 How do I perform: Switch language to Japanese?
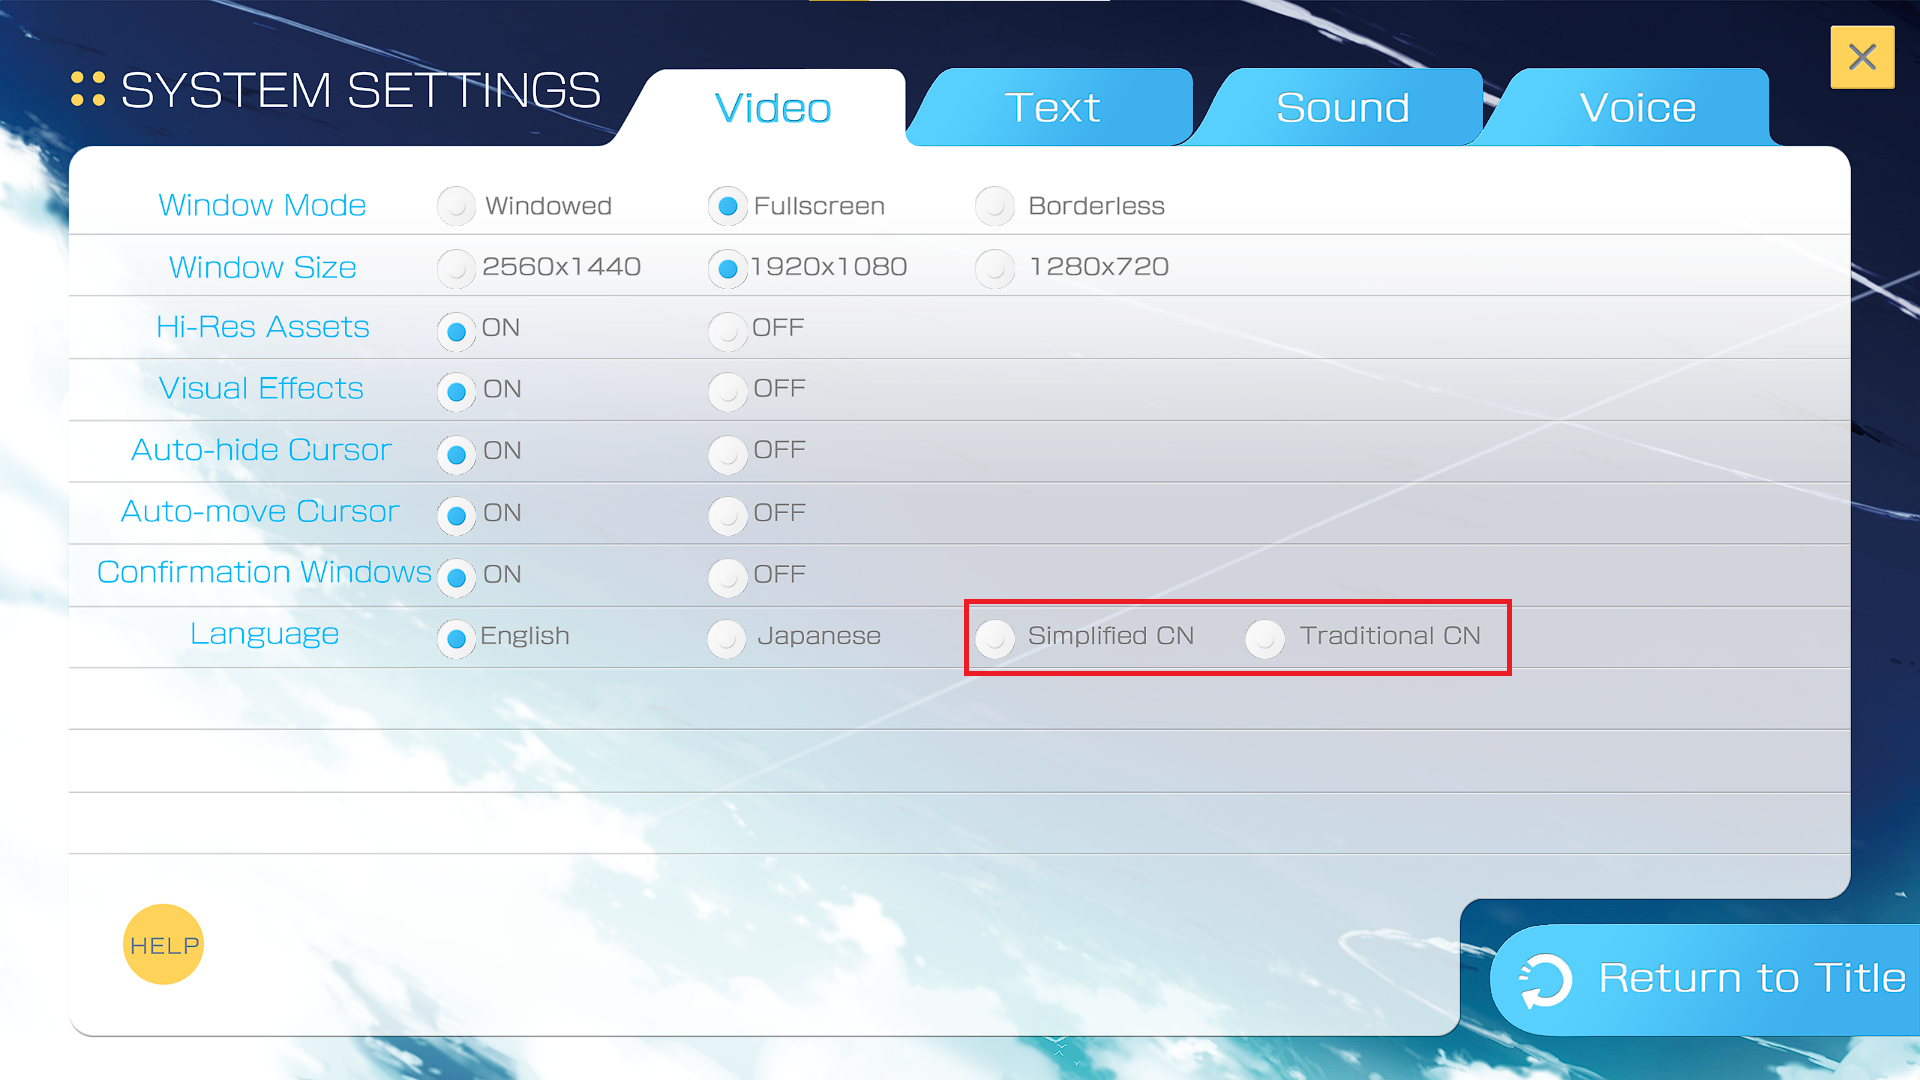tap(727, 638)
